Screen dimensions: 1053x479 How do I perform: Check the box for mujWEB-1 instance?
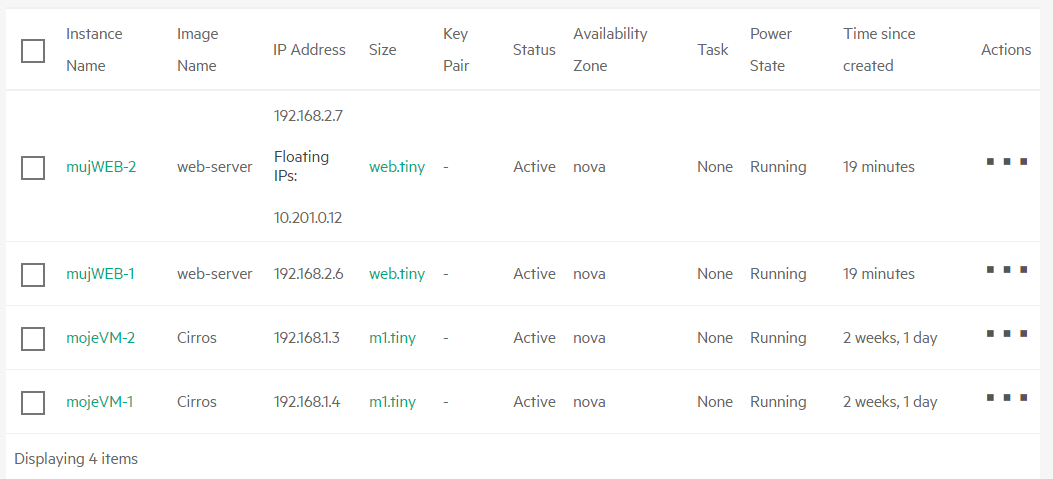(33, 275)
